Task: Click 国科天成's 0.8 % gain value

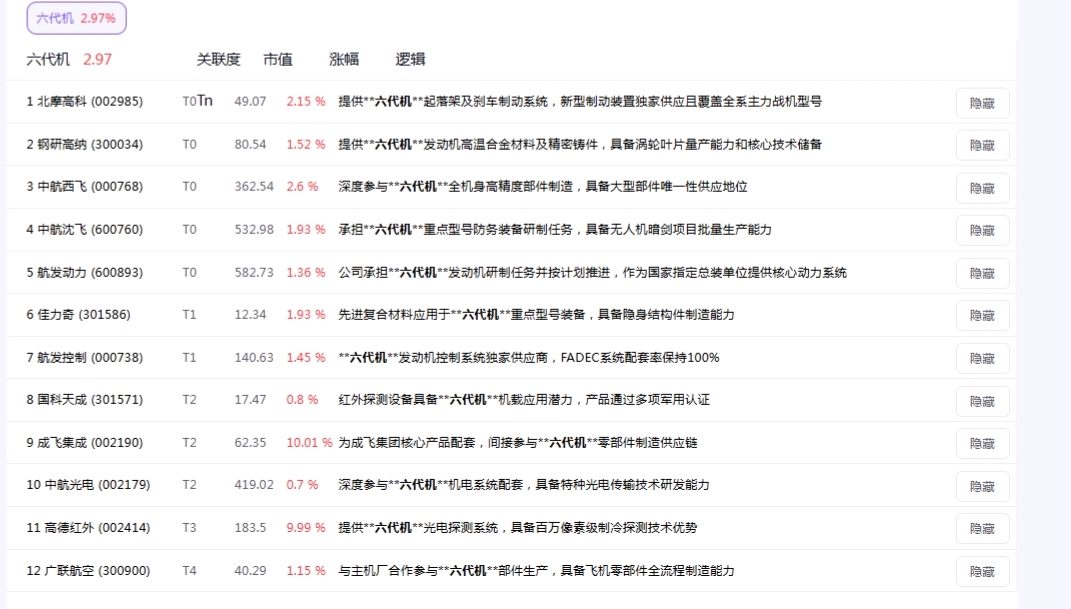Action: [x=303, y=399]
